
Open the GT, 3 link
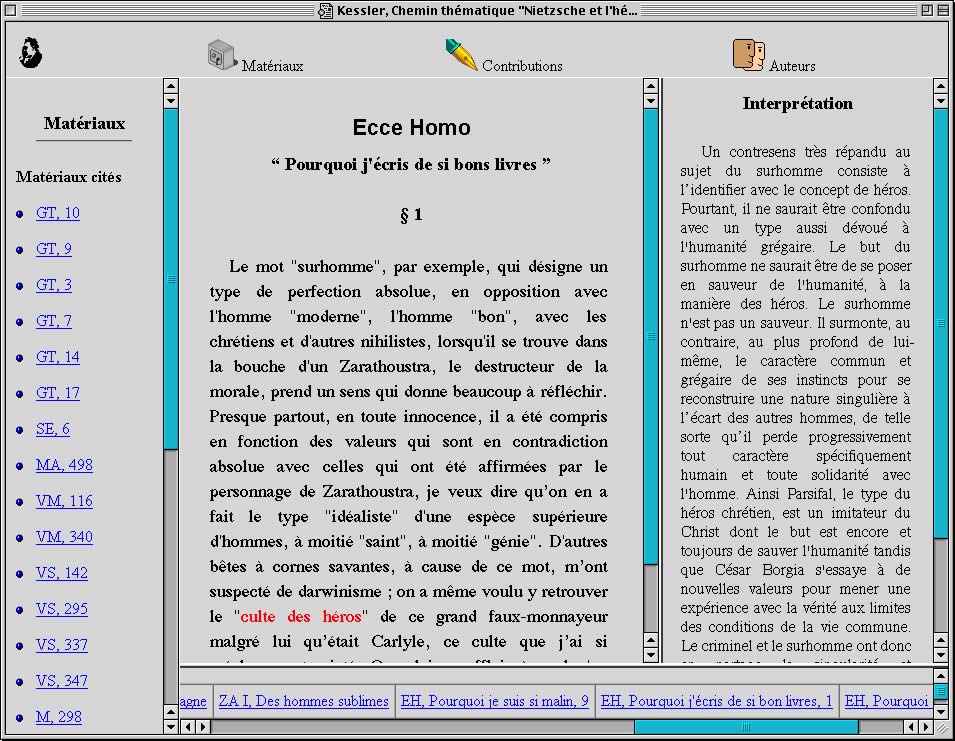coord(54,285)
